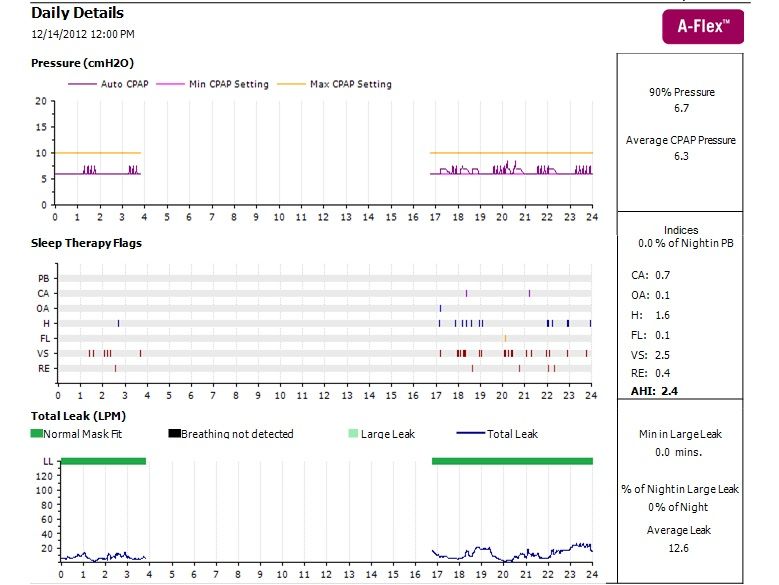Click the black Breathing not detected swatch

(174, 434)
